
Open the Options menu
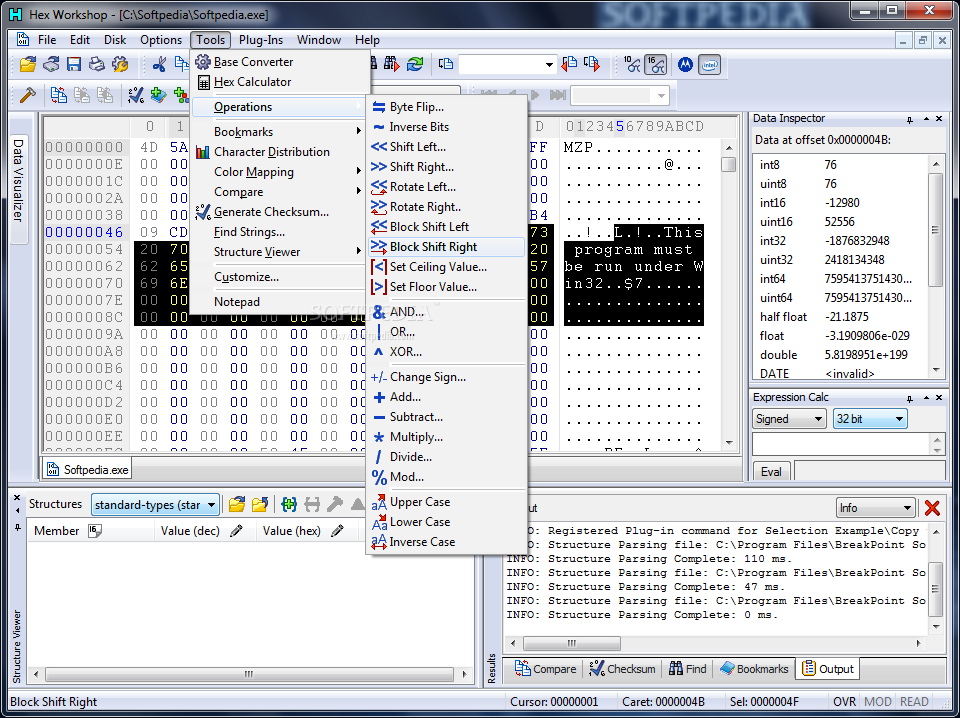(161, 40)
